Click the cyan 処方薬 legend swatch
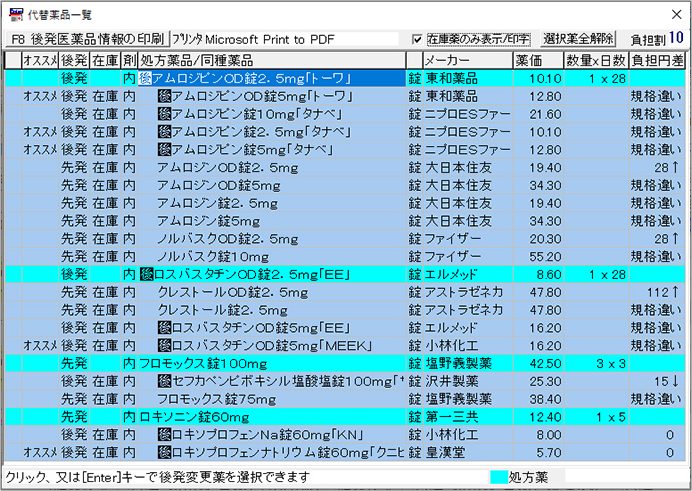This screenshot has height=491, width=692. [x=499, y=477]
